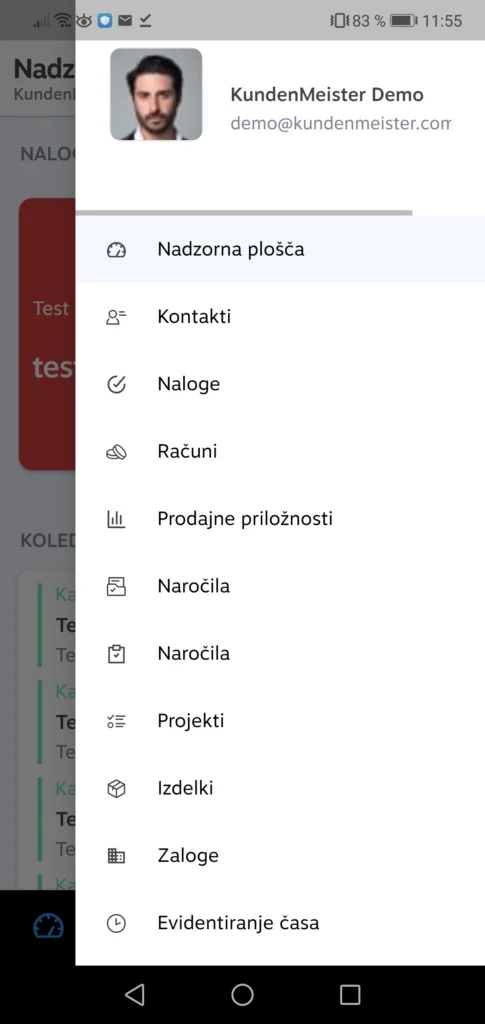Image resolution: width=485 pixels, height=1024 pixels.
Task: Tap the dashboard gauge icon in drawer
Action: coord(116,250)
